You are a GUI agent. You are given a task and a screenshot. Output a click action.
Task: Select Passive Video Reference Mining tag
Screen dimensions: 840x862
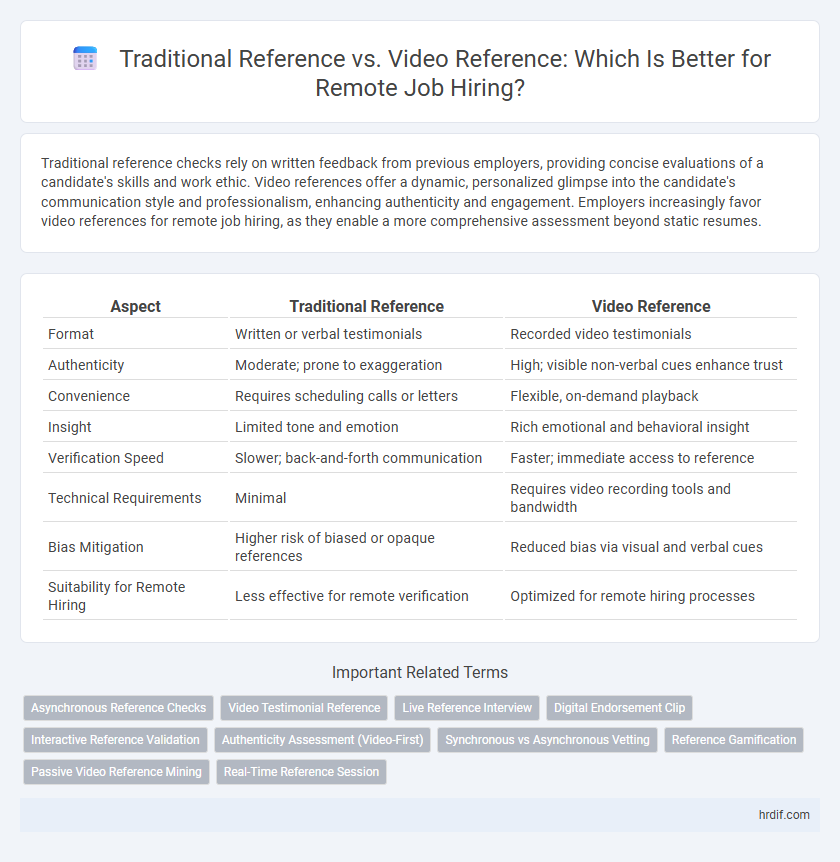(116, 771)
